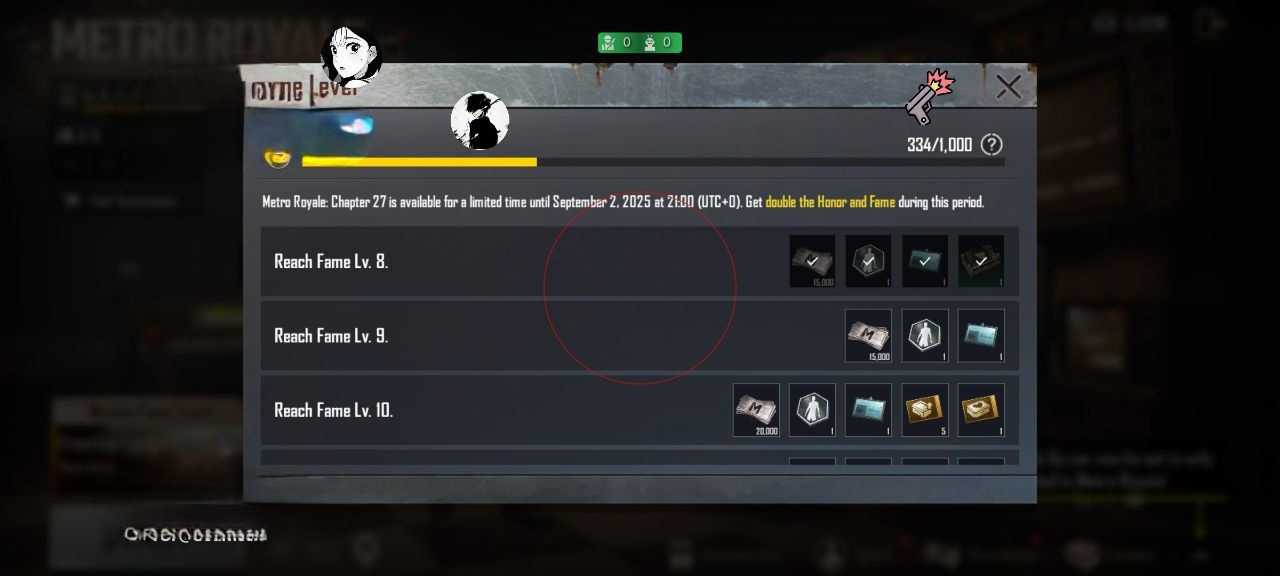Tap the 20,000 Metro cash reward for Lv. 10
The width and height of the screenshot is (1280, 576).
tap(756, 410)
